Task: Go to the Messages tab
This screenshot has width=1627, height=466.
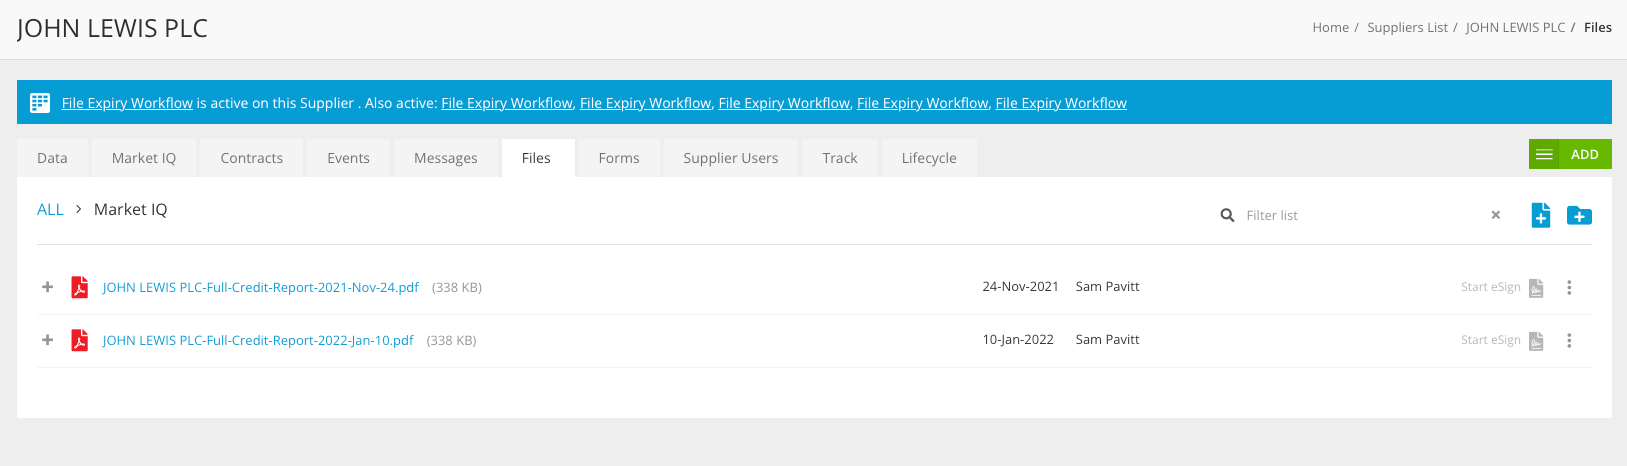Action: pos(446,158)
